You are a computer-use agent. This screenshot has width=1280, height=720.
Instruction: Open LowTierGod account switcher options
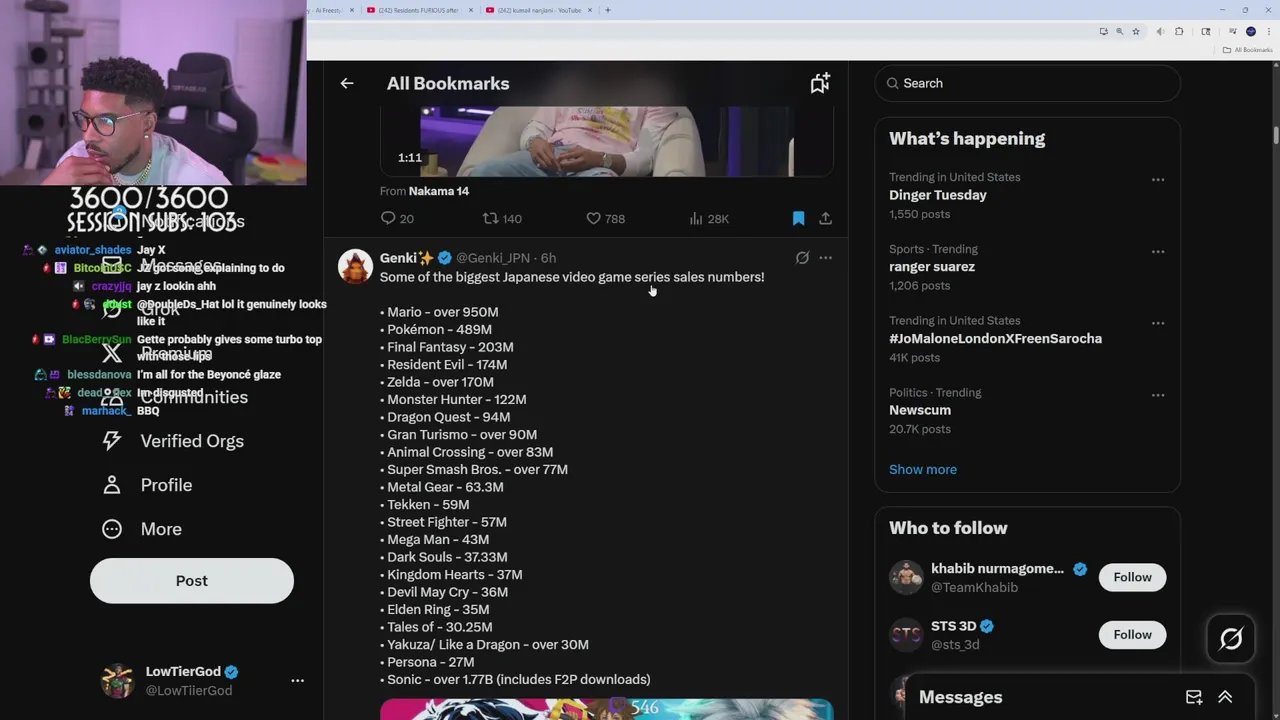(x=297, y=680)
